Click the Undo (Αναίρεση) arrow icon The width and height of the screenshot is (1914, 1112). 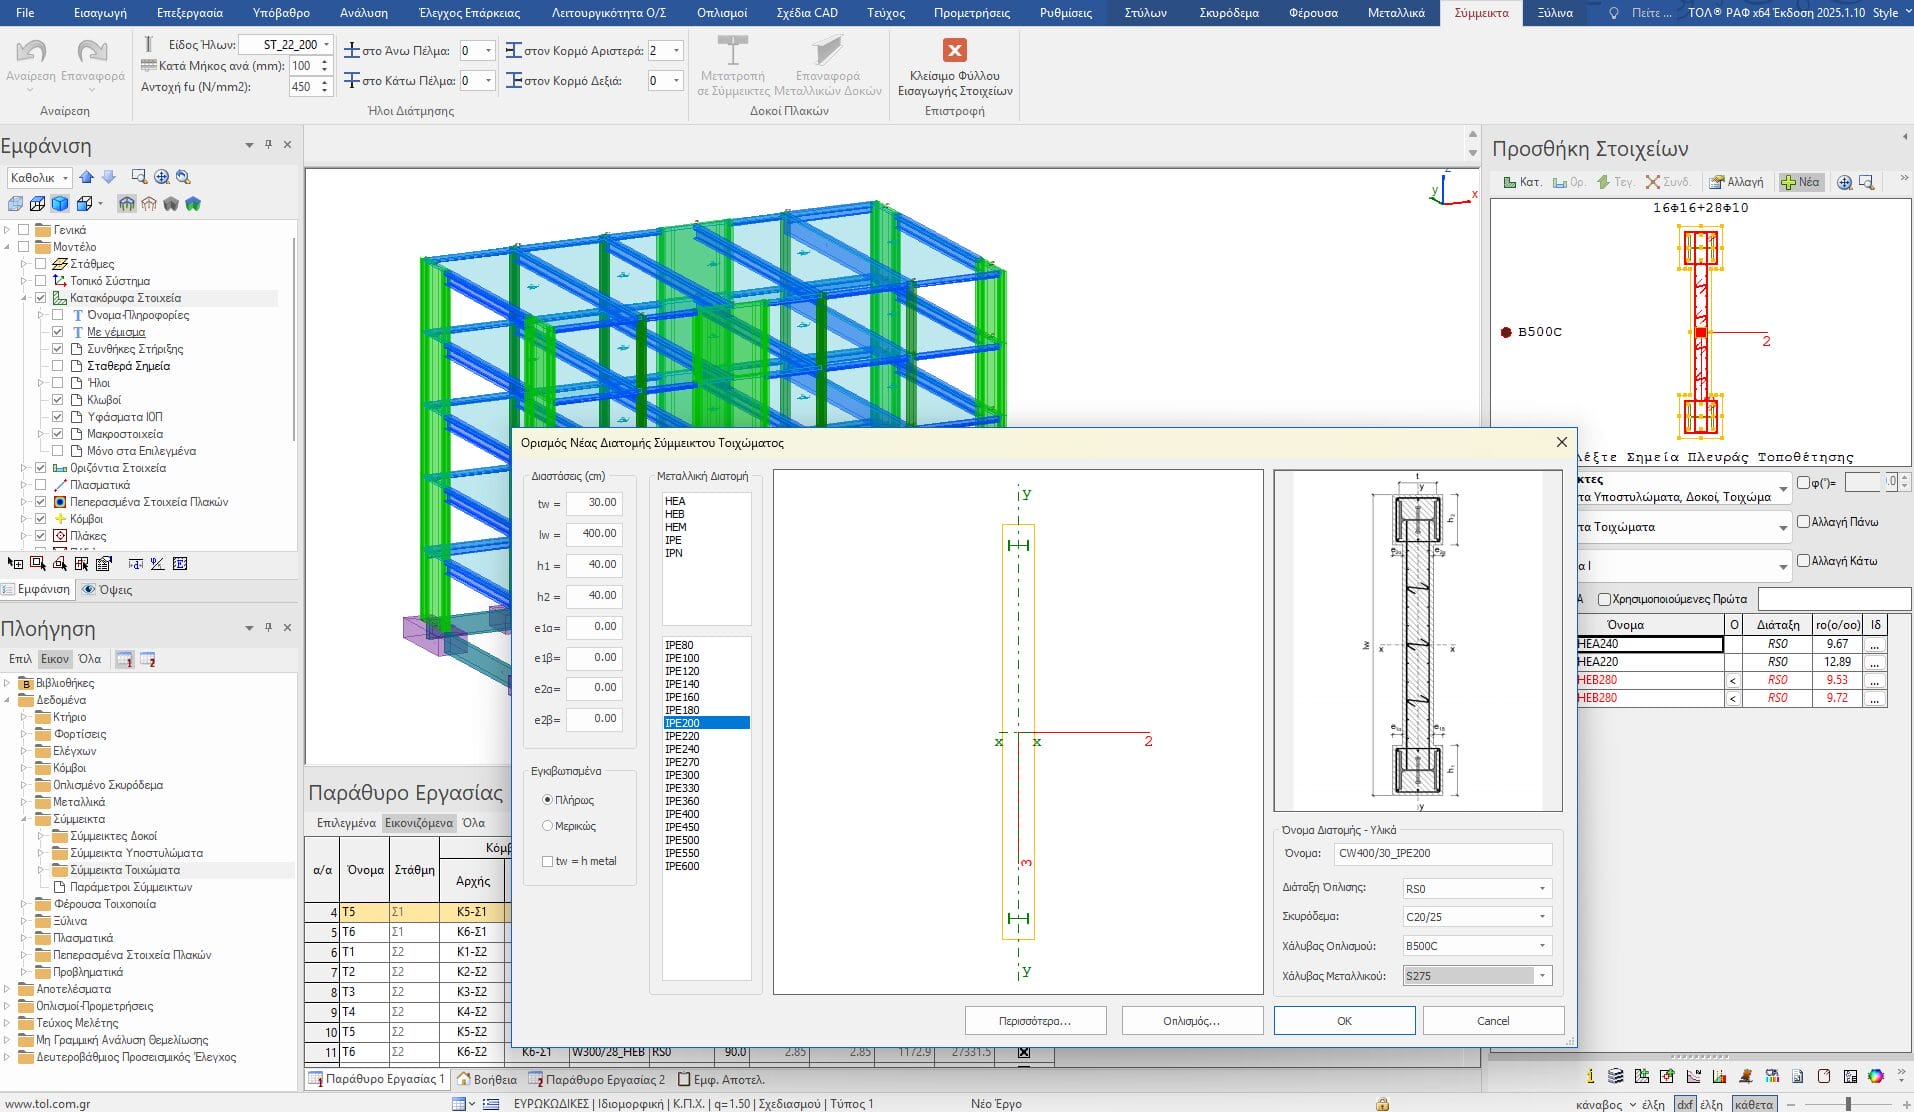31,52
